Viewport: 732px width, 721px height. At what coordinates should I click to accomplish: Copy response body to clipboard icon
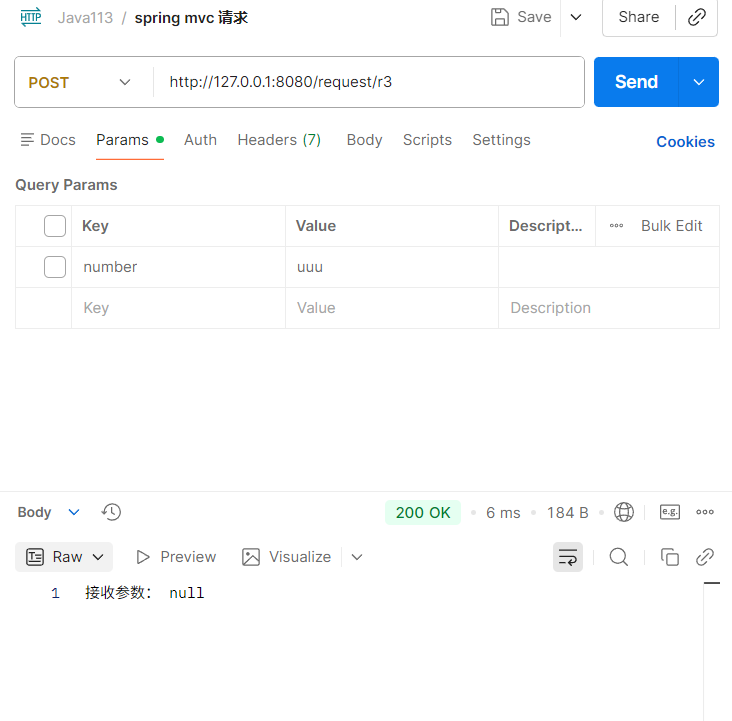tap(669, 557)
